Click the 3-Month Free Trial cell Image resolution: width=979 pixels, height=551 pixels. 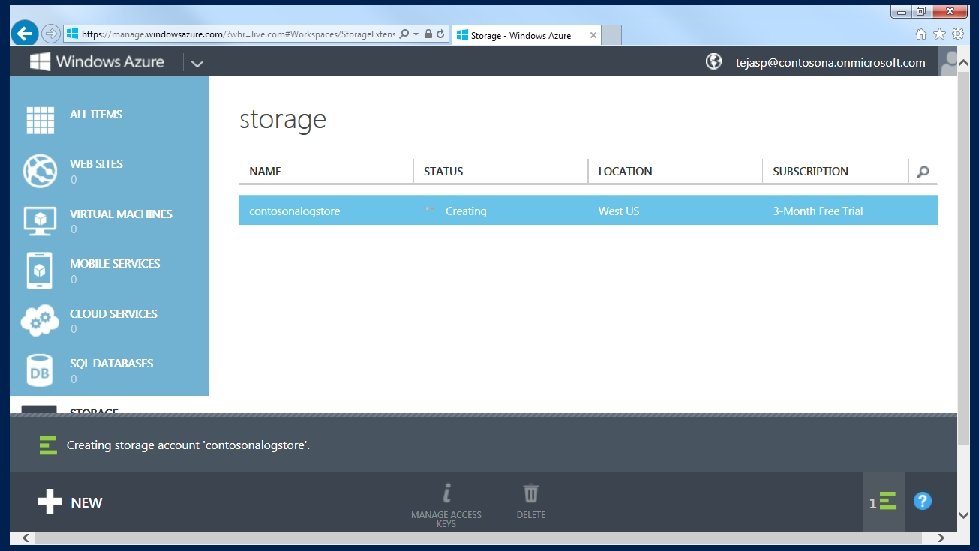(818, 211)
